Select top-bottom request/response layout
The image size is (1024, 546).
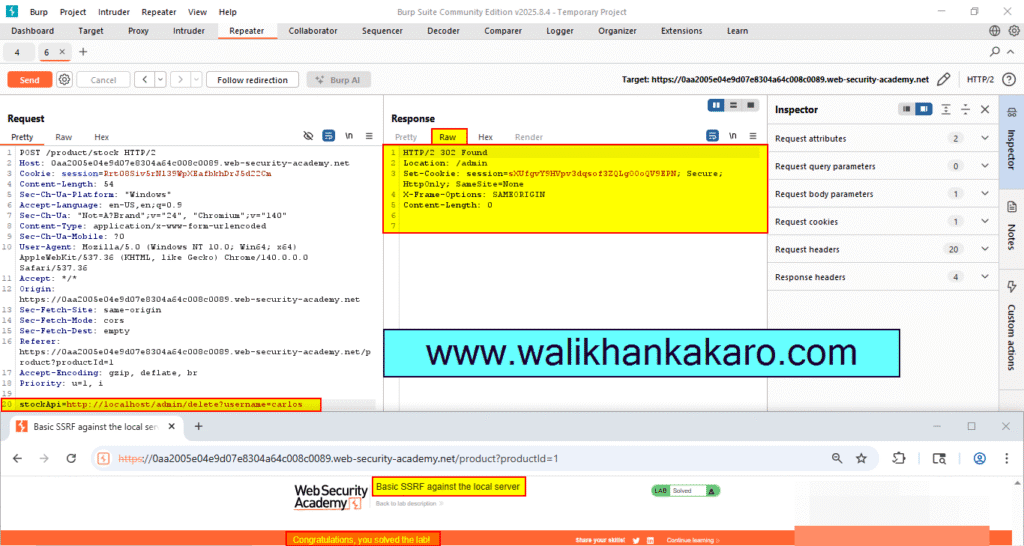(733, 106)
